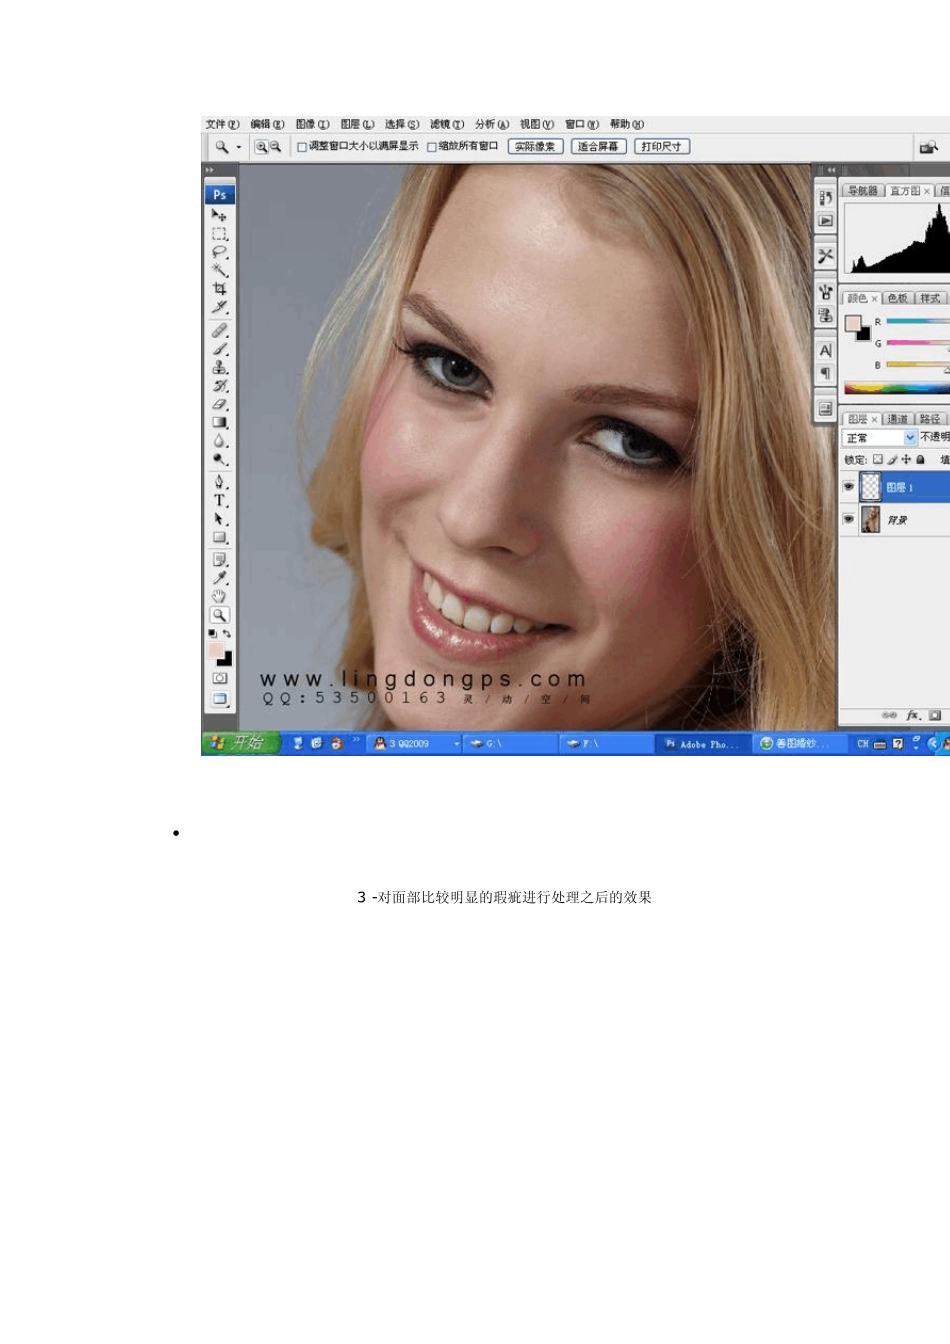Select the Eraser tool
Viewport: 950px width, 1344px height.
pos(219,404)
